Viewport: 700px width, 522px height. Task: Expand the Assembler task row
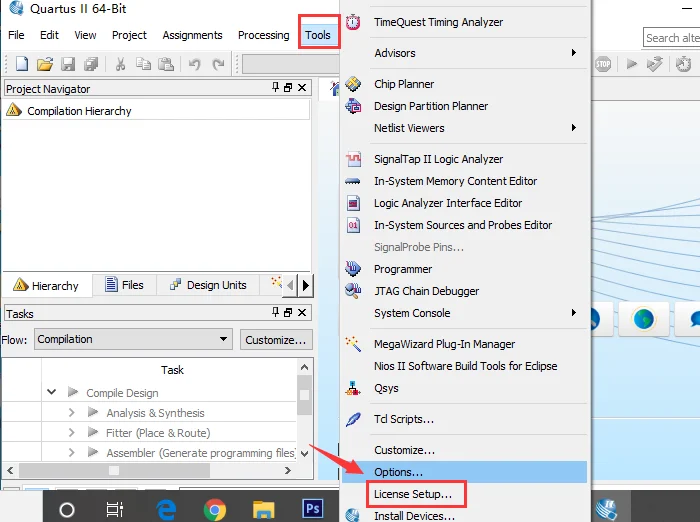point(71,452)
